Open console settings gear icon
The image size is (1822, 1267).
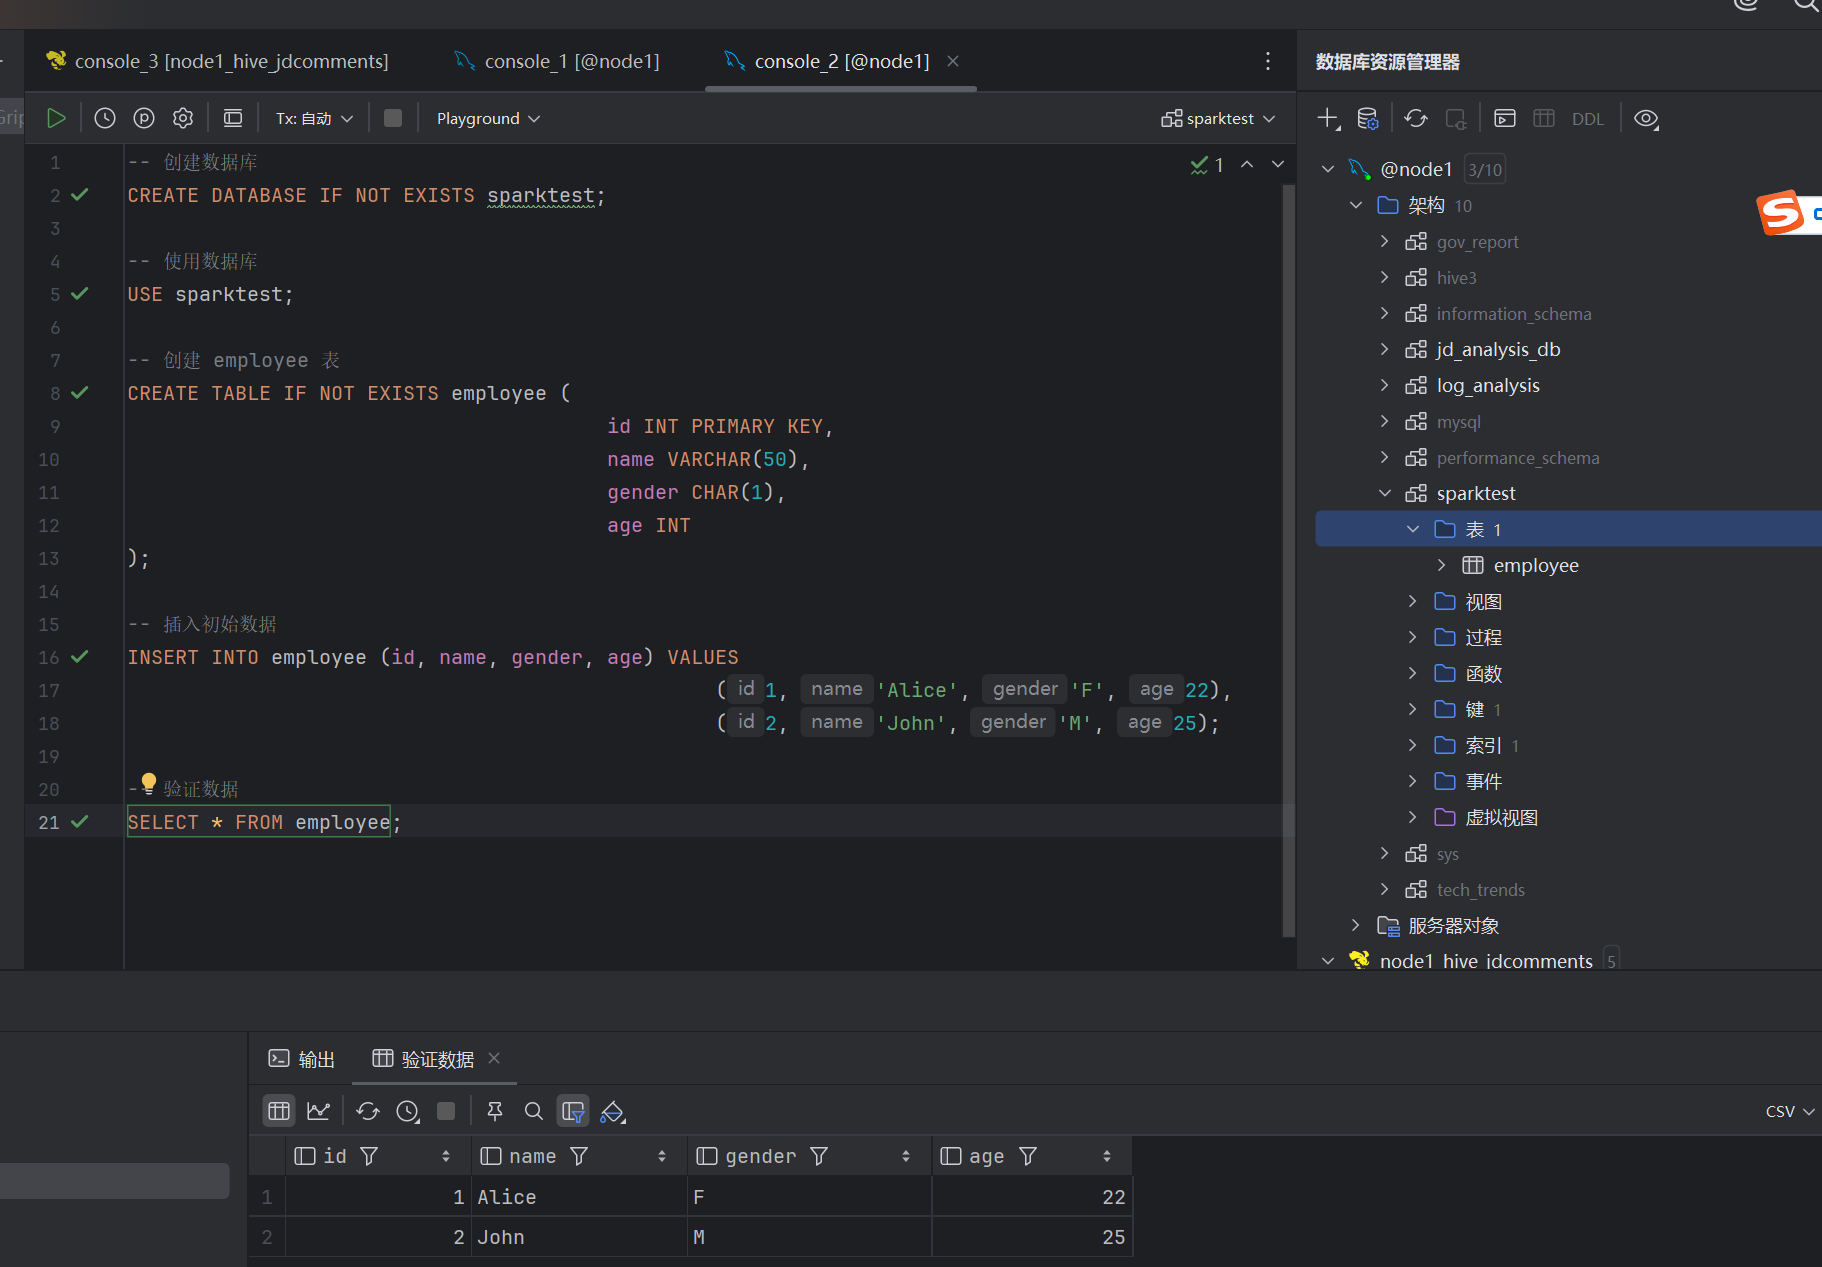point(183,118)
